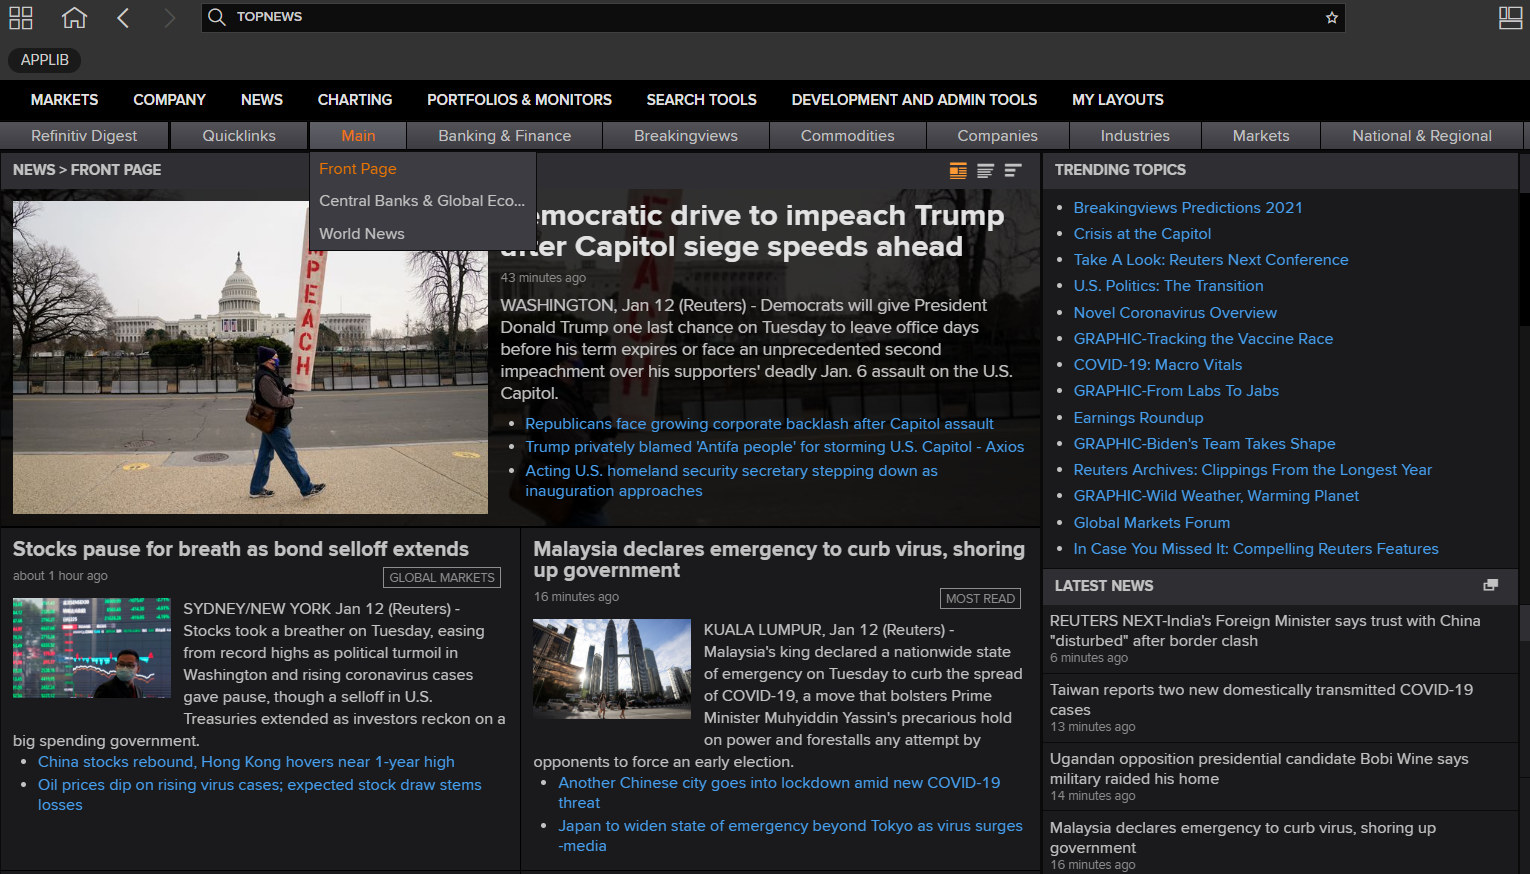Choose Central Banks & Global Eco... entry
The image size is (1530, 874).
point(423,201)
